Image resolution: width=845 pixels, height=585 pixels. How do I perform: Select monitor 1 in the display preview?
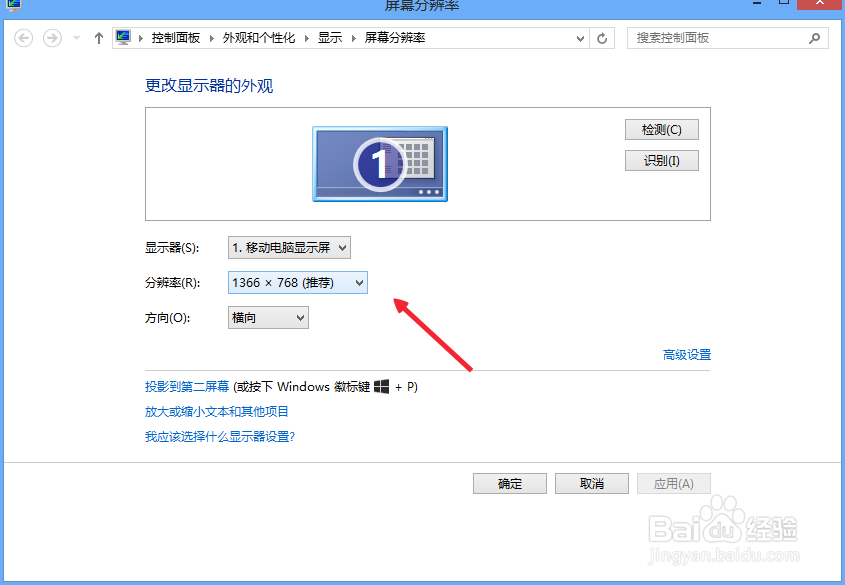click(x=380, y=164)
